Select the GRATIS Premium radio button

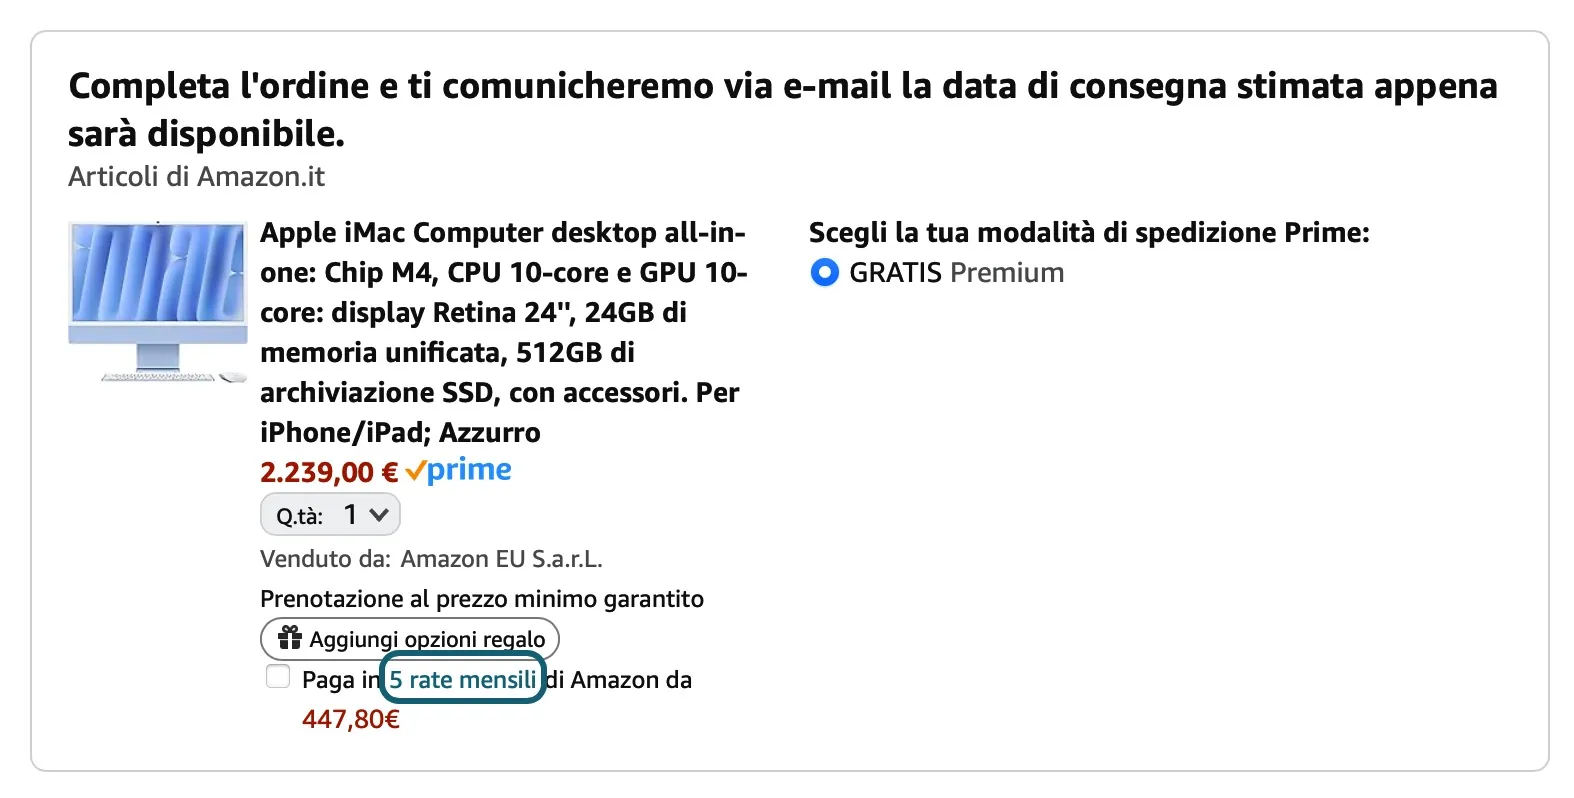click(823, 272)
